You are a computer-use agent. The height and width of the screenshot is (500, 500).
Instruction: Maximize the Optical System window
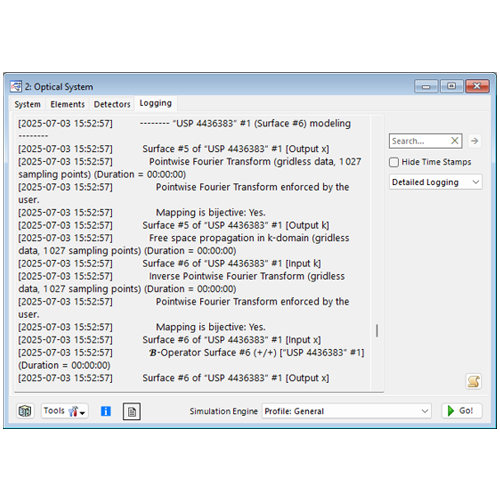tap(452, 86)
